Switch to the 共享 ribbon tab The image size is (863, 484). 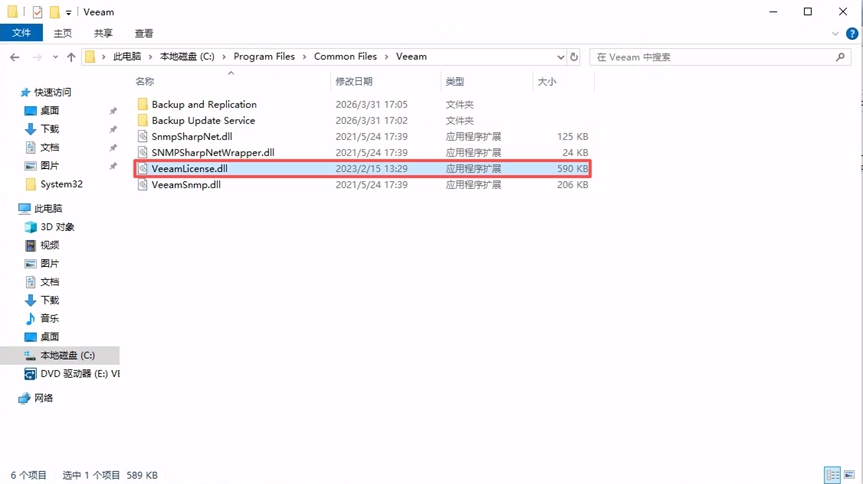[103, 34]
